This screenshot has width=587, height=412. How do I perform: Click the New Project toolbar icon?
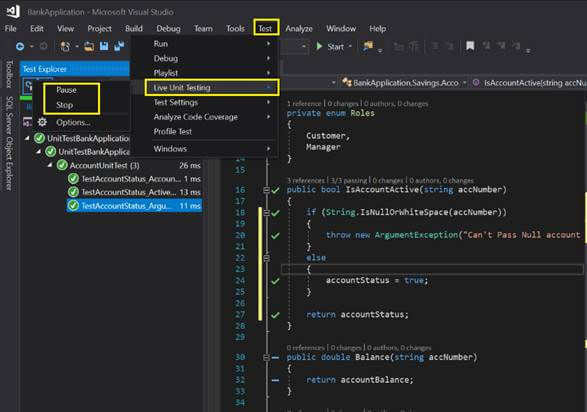click(x=65, y=46)
